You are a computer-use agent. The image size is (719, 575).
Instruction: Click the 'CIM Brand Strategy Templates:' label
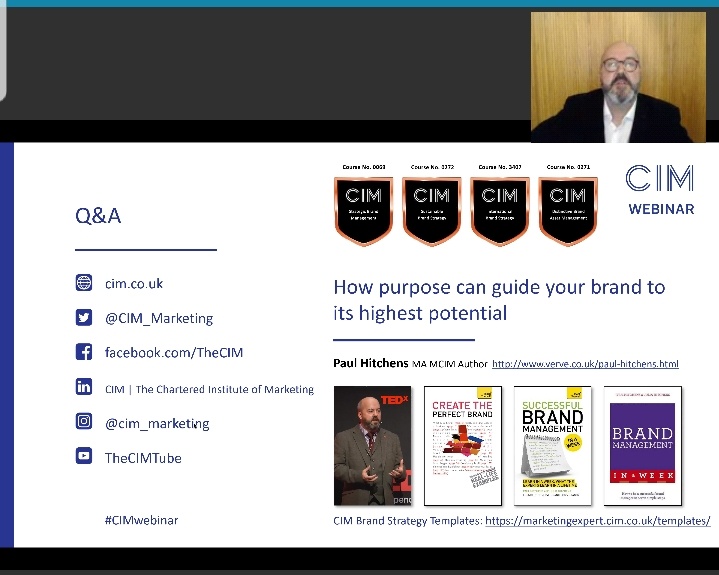pyautogui.click(x=408, y=521)
